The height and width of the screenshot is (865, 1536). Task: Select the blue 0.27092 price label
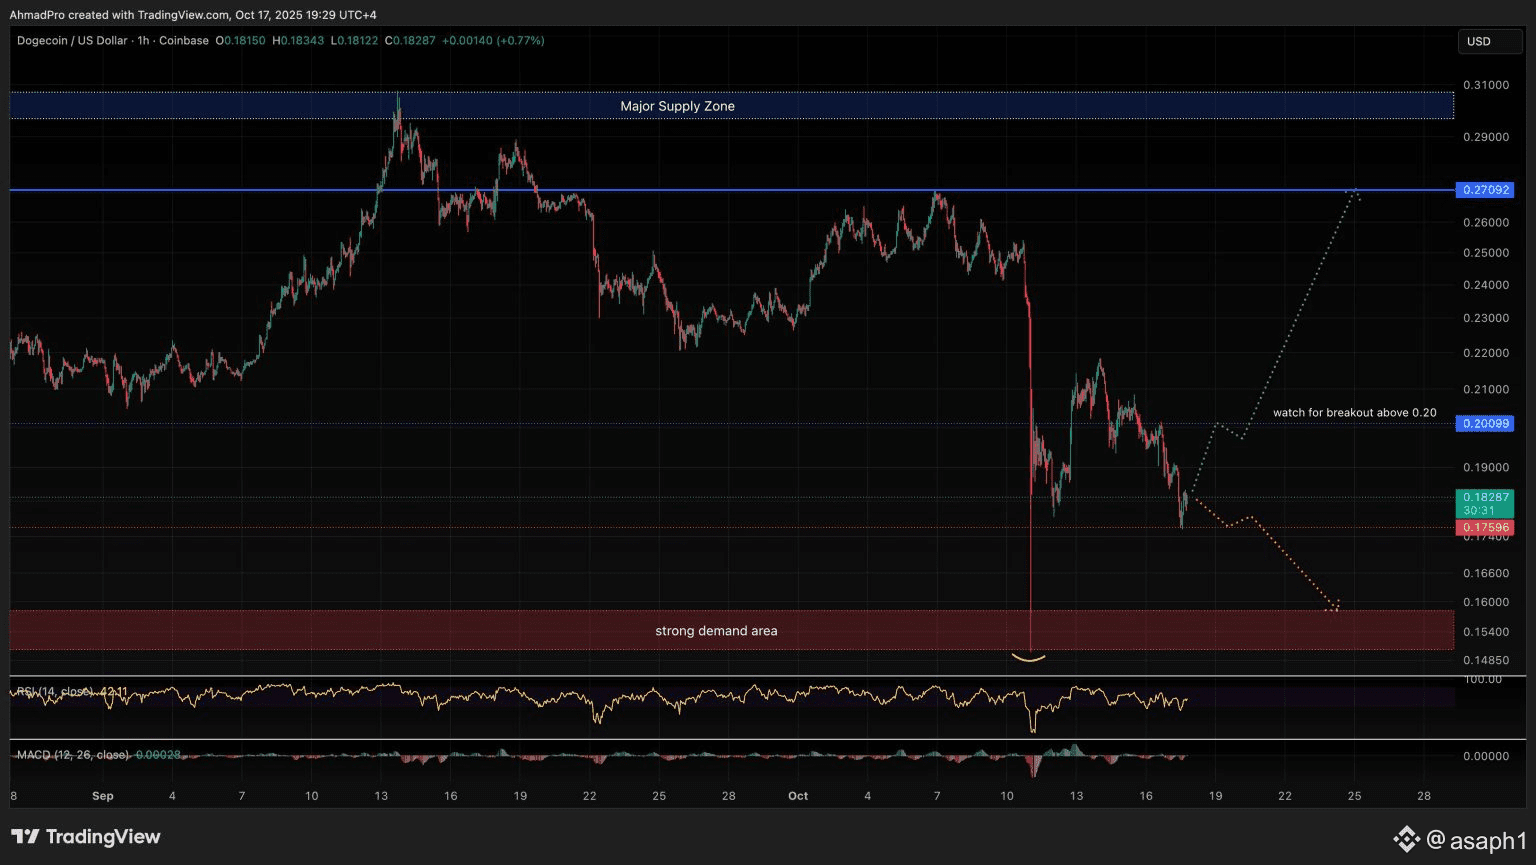pos(1485,190)
